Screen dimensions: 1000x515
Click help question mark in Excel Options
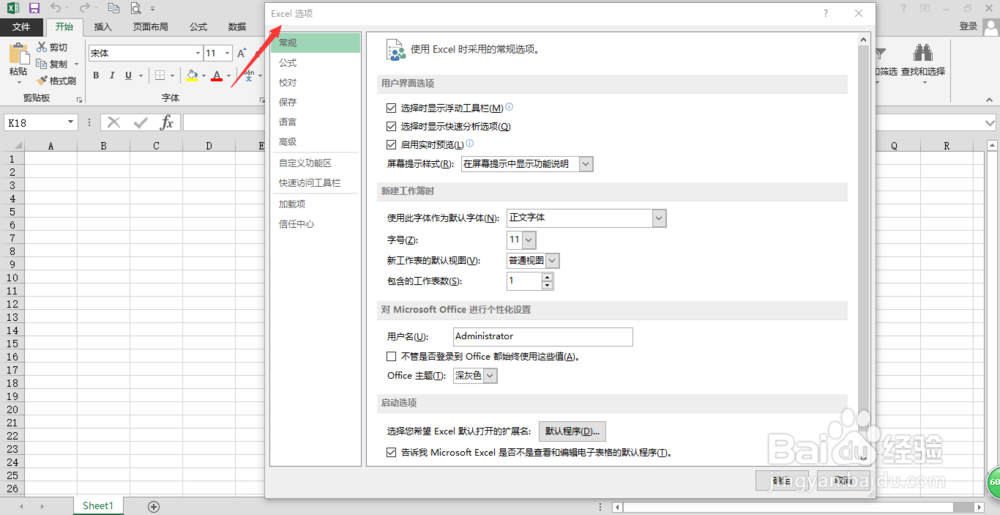click(x=825, y=13)
